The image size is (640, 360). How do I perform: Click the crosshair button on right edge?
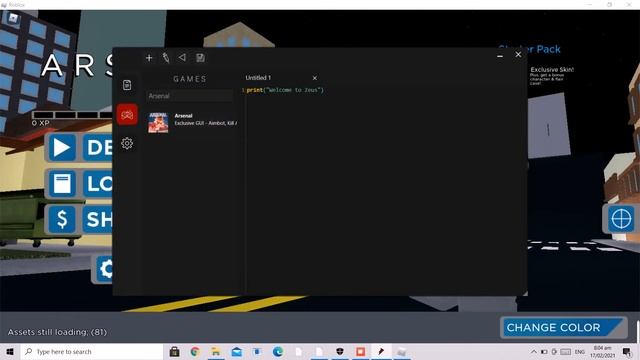[621, 219]
